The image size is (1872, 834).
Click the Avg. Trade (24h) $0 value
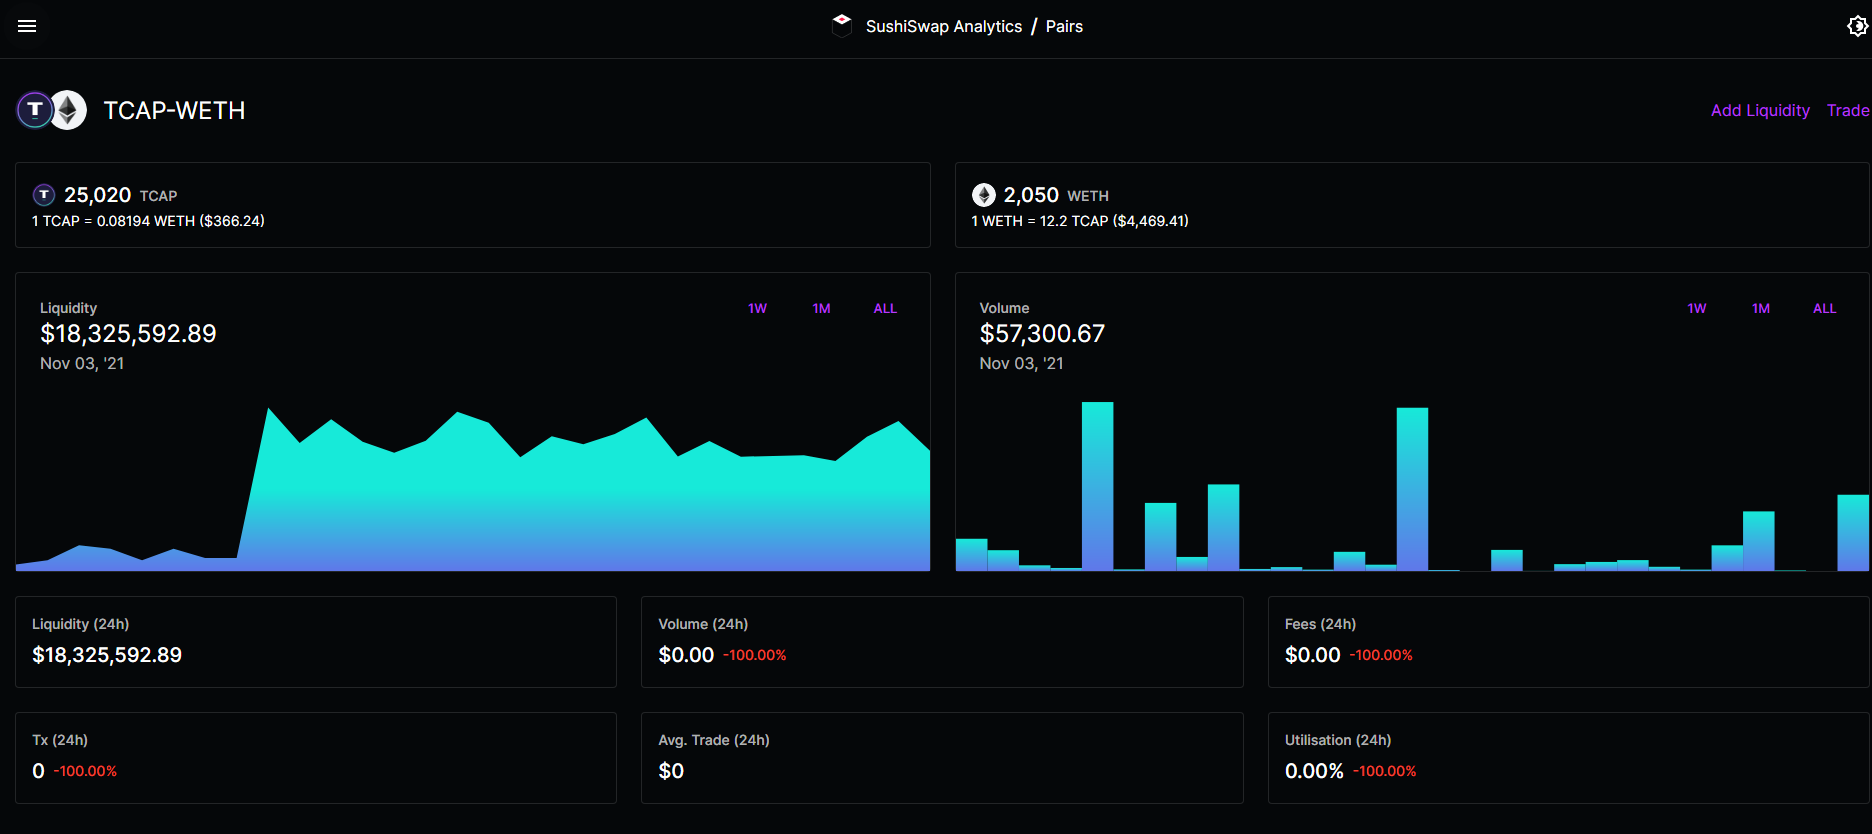(671, 771)
